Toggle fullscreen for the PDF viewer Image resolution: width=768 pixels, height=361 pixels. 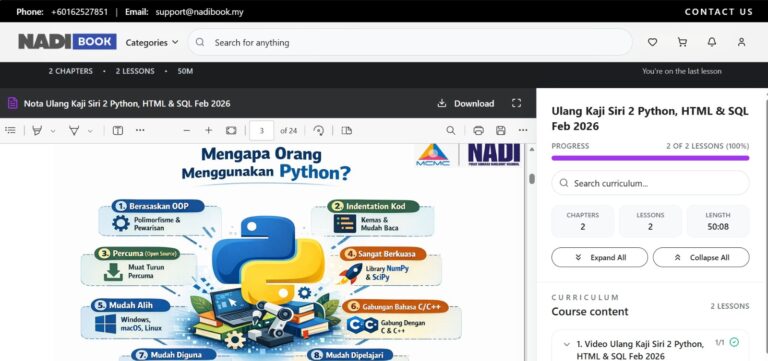tap(516, 103)
